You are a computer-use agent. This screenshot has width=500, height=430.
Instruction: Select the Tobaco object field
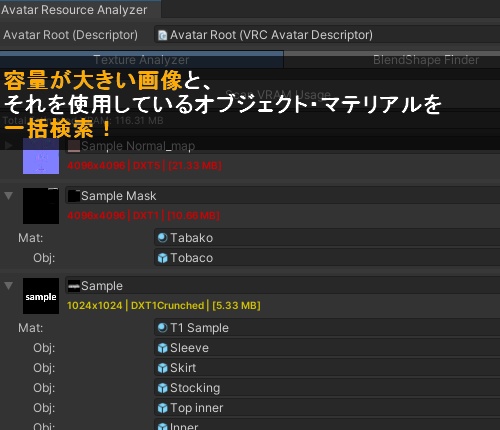click(x=327, y=258)
